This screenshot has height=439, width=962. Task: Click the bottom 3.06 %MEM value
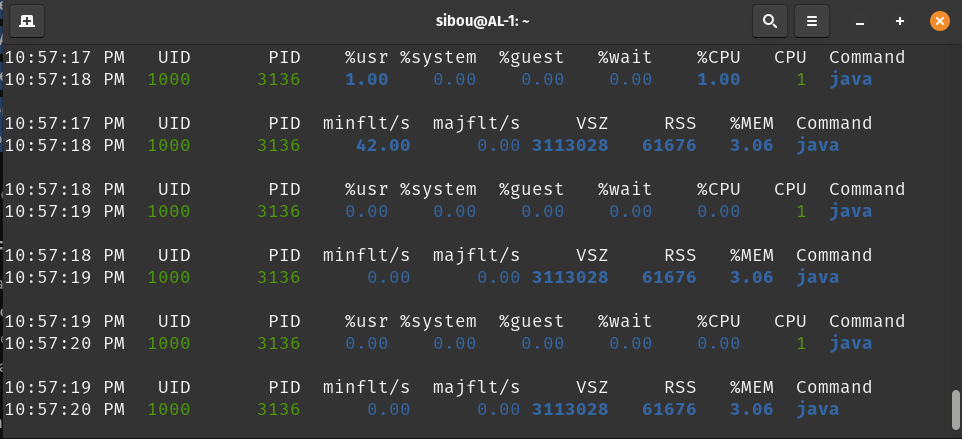pos(752,409)
